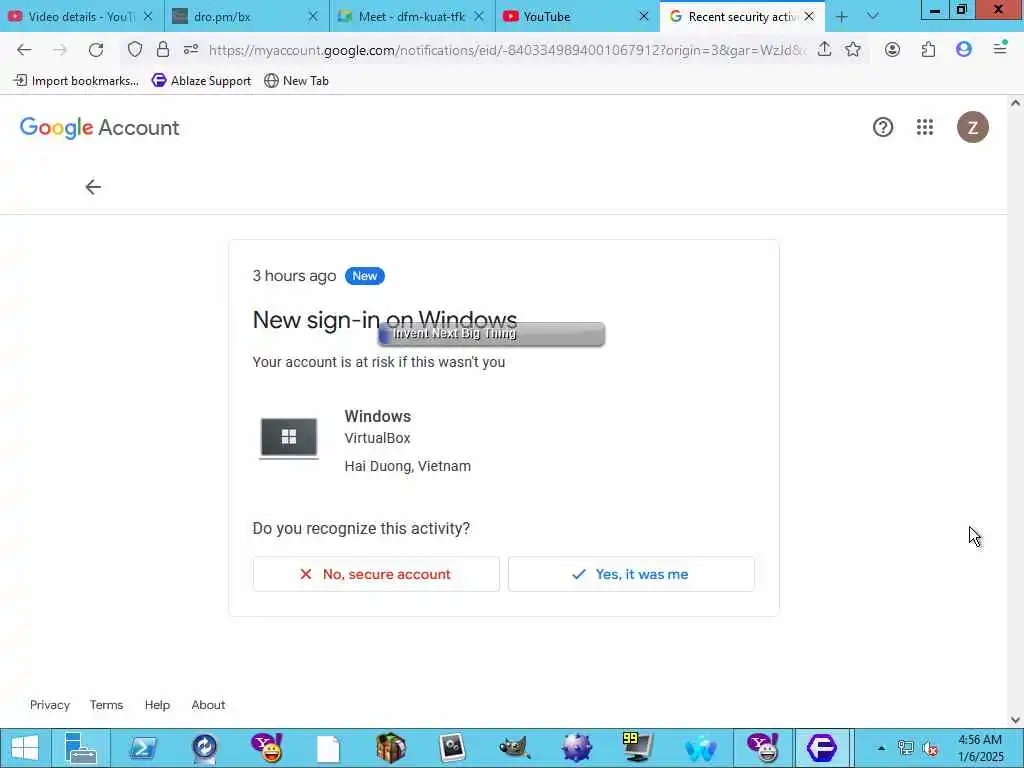Click the New badge label
The image size is (1024, 768).
364,276
